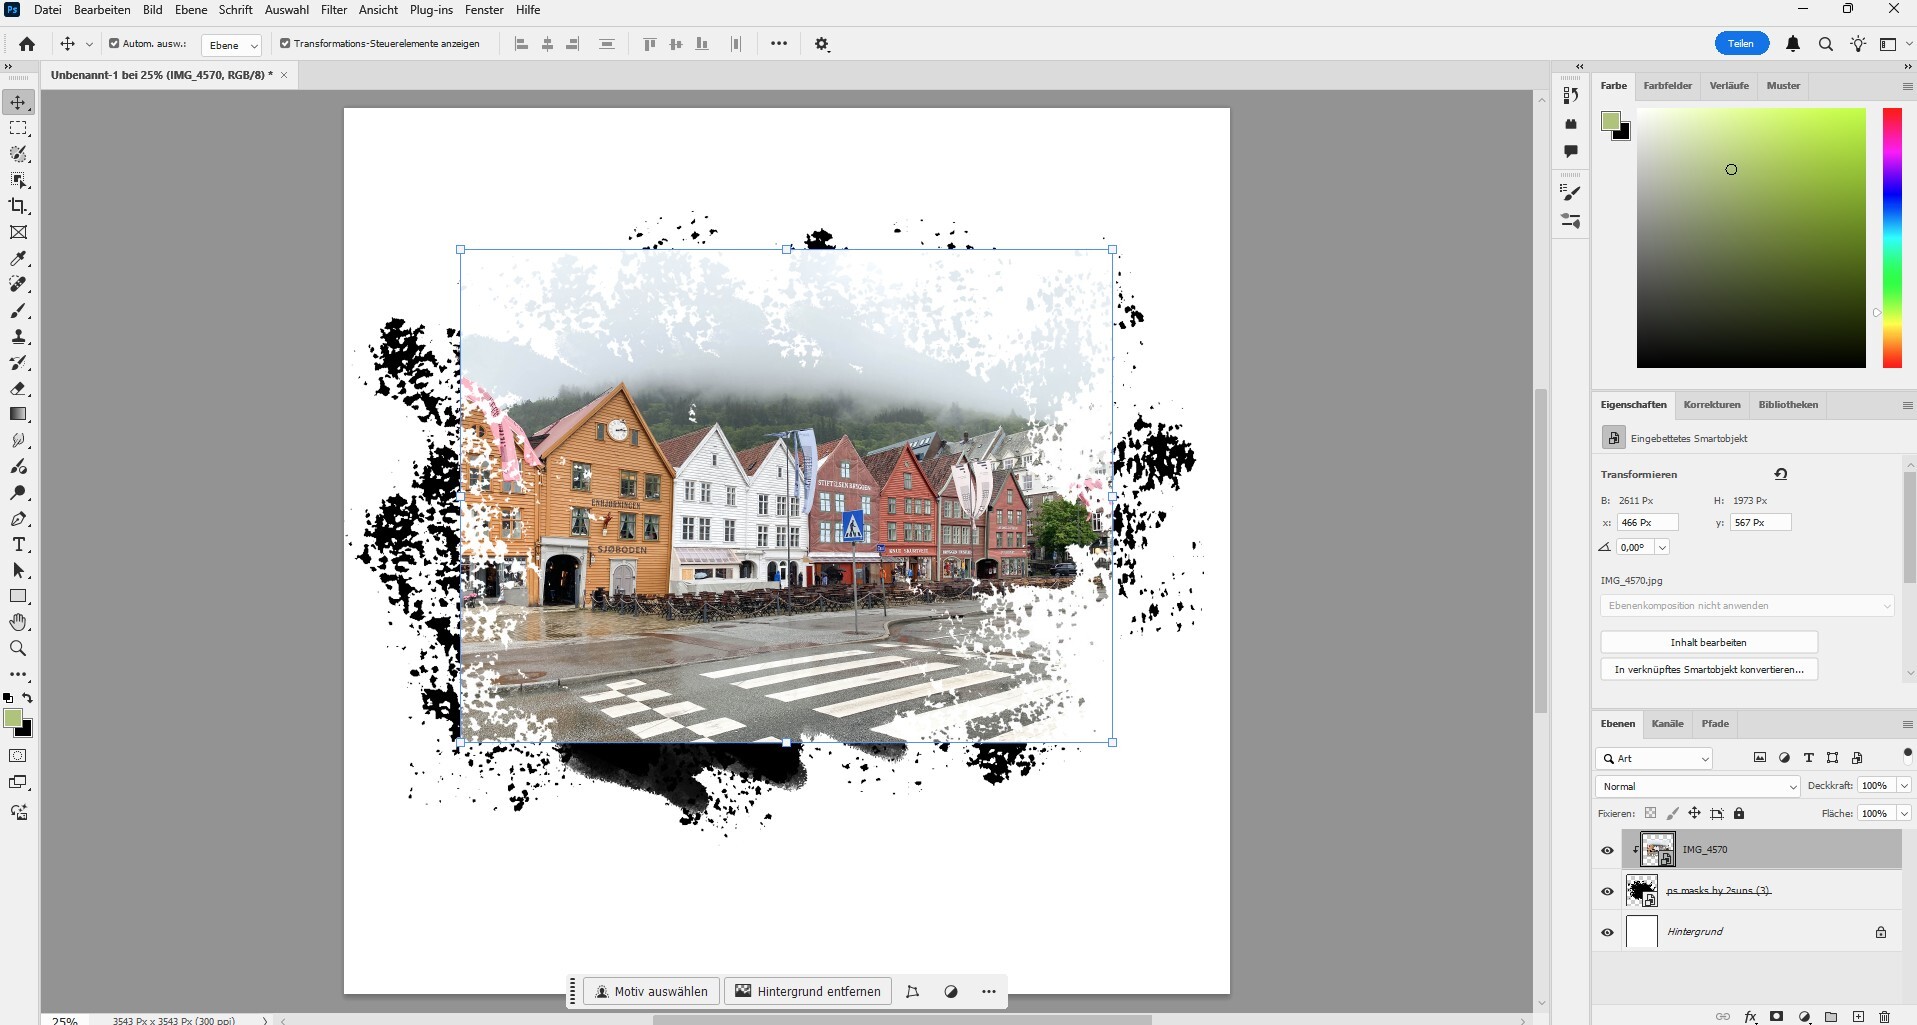The width and height of the screenshot is (1917, 1025).
Task: Delete layer with trash icon
Action: tap(1884, 1016)
